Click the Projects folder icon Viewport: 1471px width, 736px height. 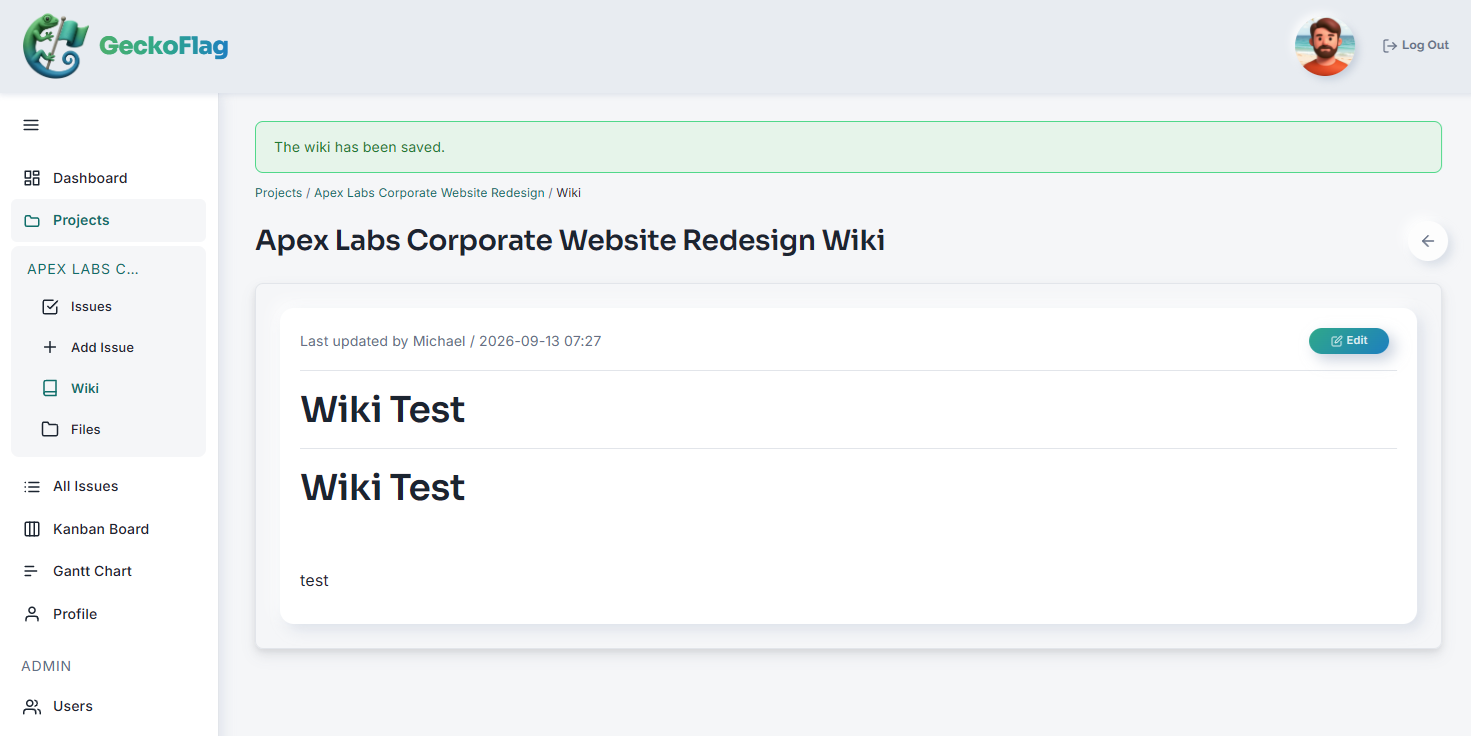[x=32, y=220]
